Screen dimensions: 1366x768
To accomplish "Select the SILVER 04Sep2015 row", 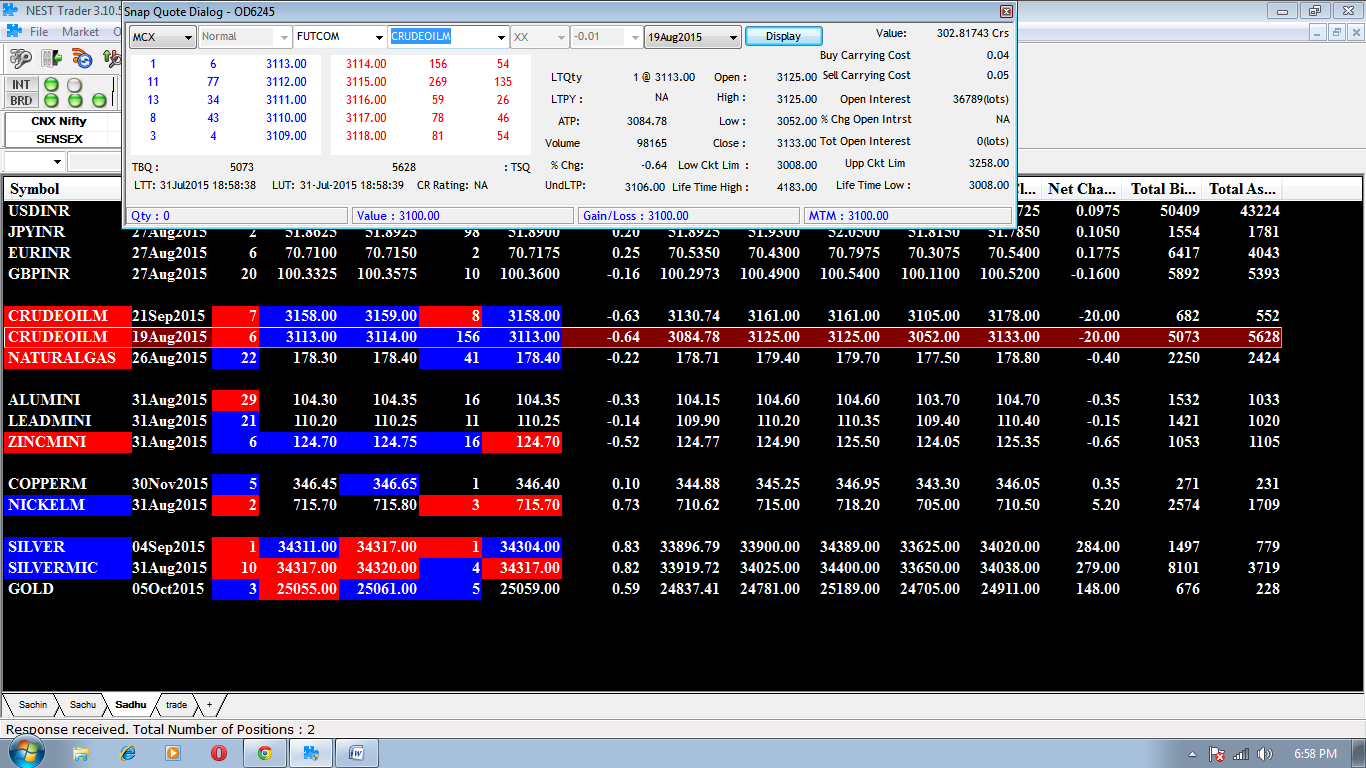I will tap(642, 547).
